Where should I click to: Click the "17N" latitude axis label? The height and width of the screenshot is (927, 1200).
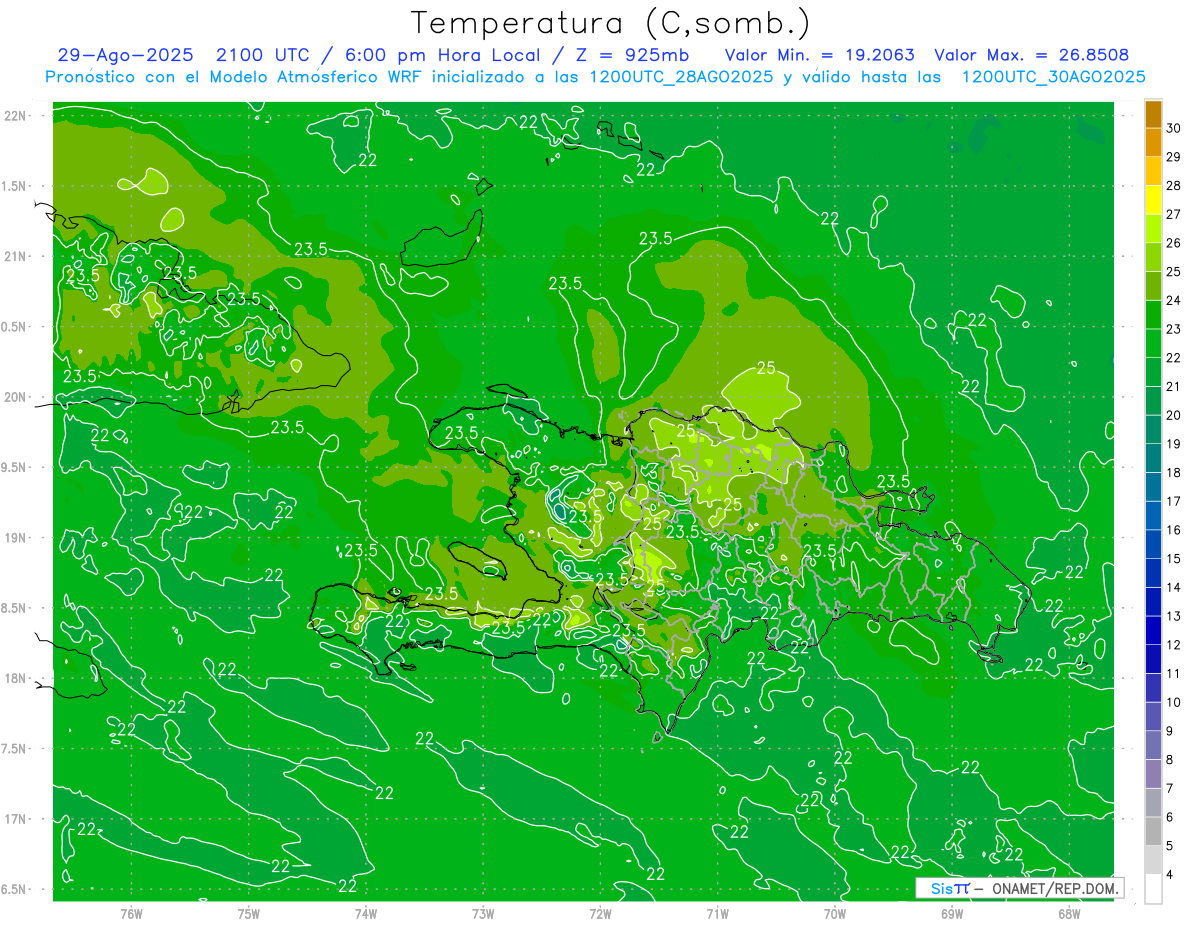click(14, 819)
